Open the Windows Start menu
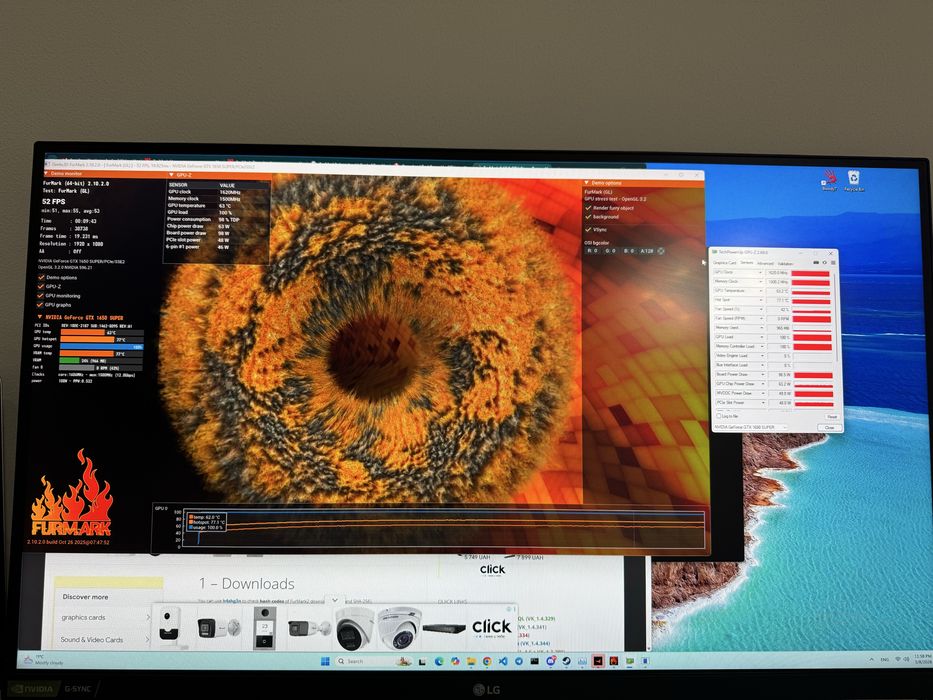 325,661
